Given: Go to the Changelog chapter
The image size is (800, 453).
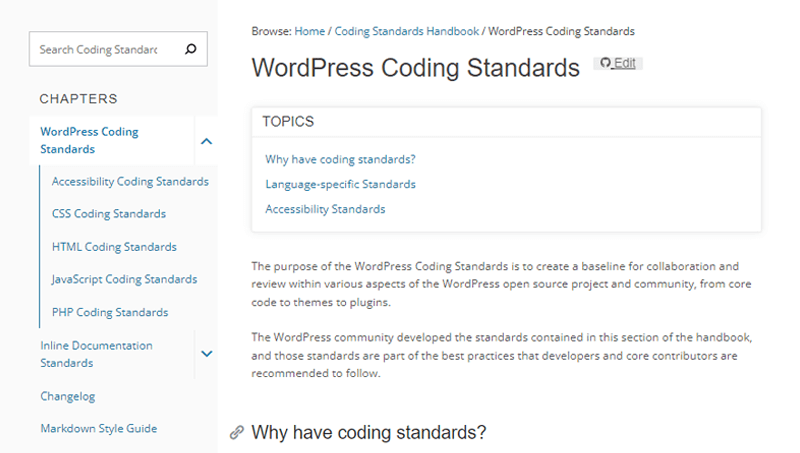Looking at the screenshot, I should coord(68,396).
